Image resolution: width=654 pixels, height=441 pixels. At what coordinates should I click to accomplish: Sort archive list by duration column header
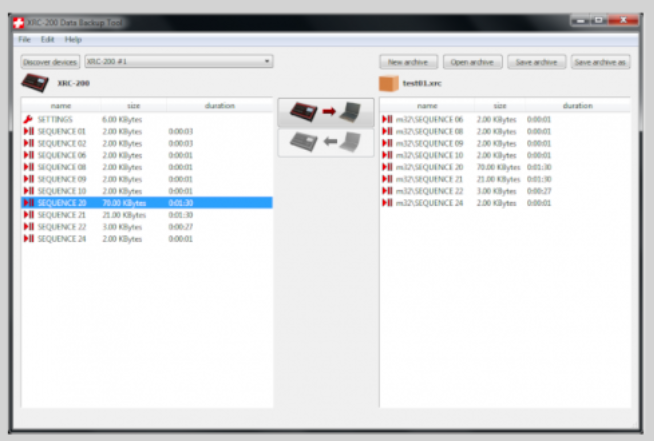(577, 105)
